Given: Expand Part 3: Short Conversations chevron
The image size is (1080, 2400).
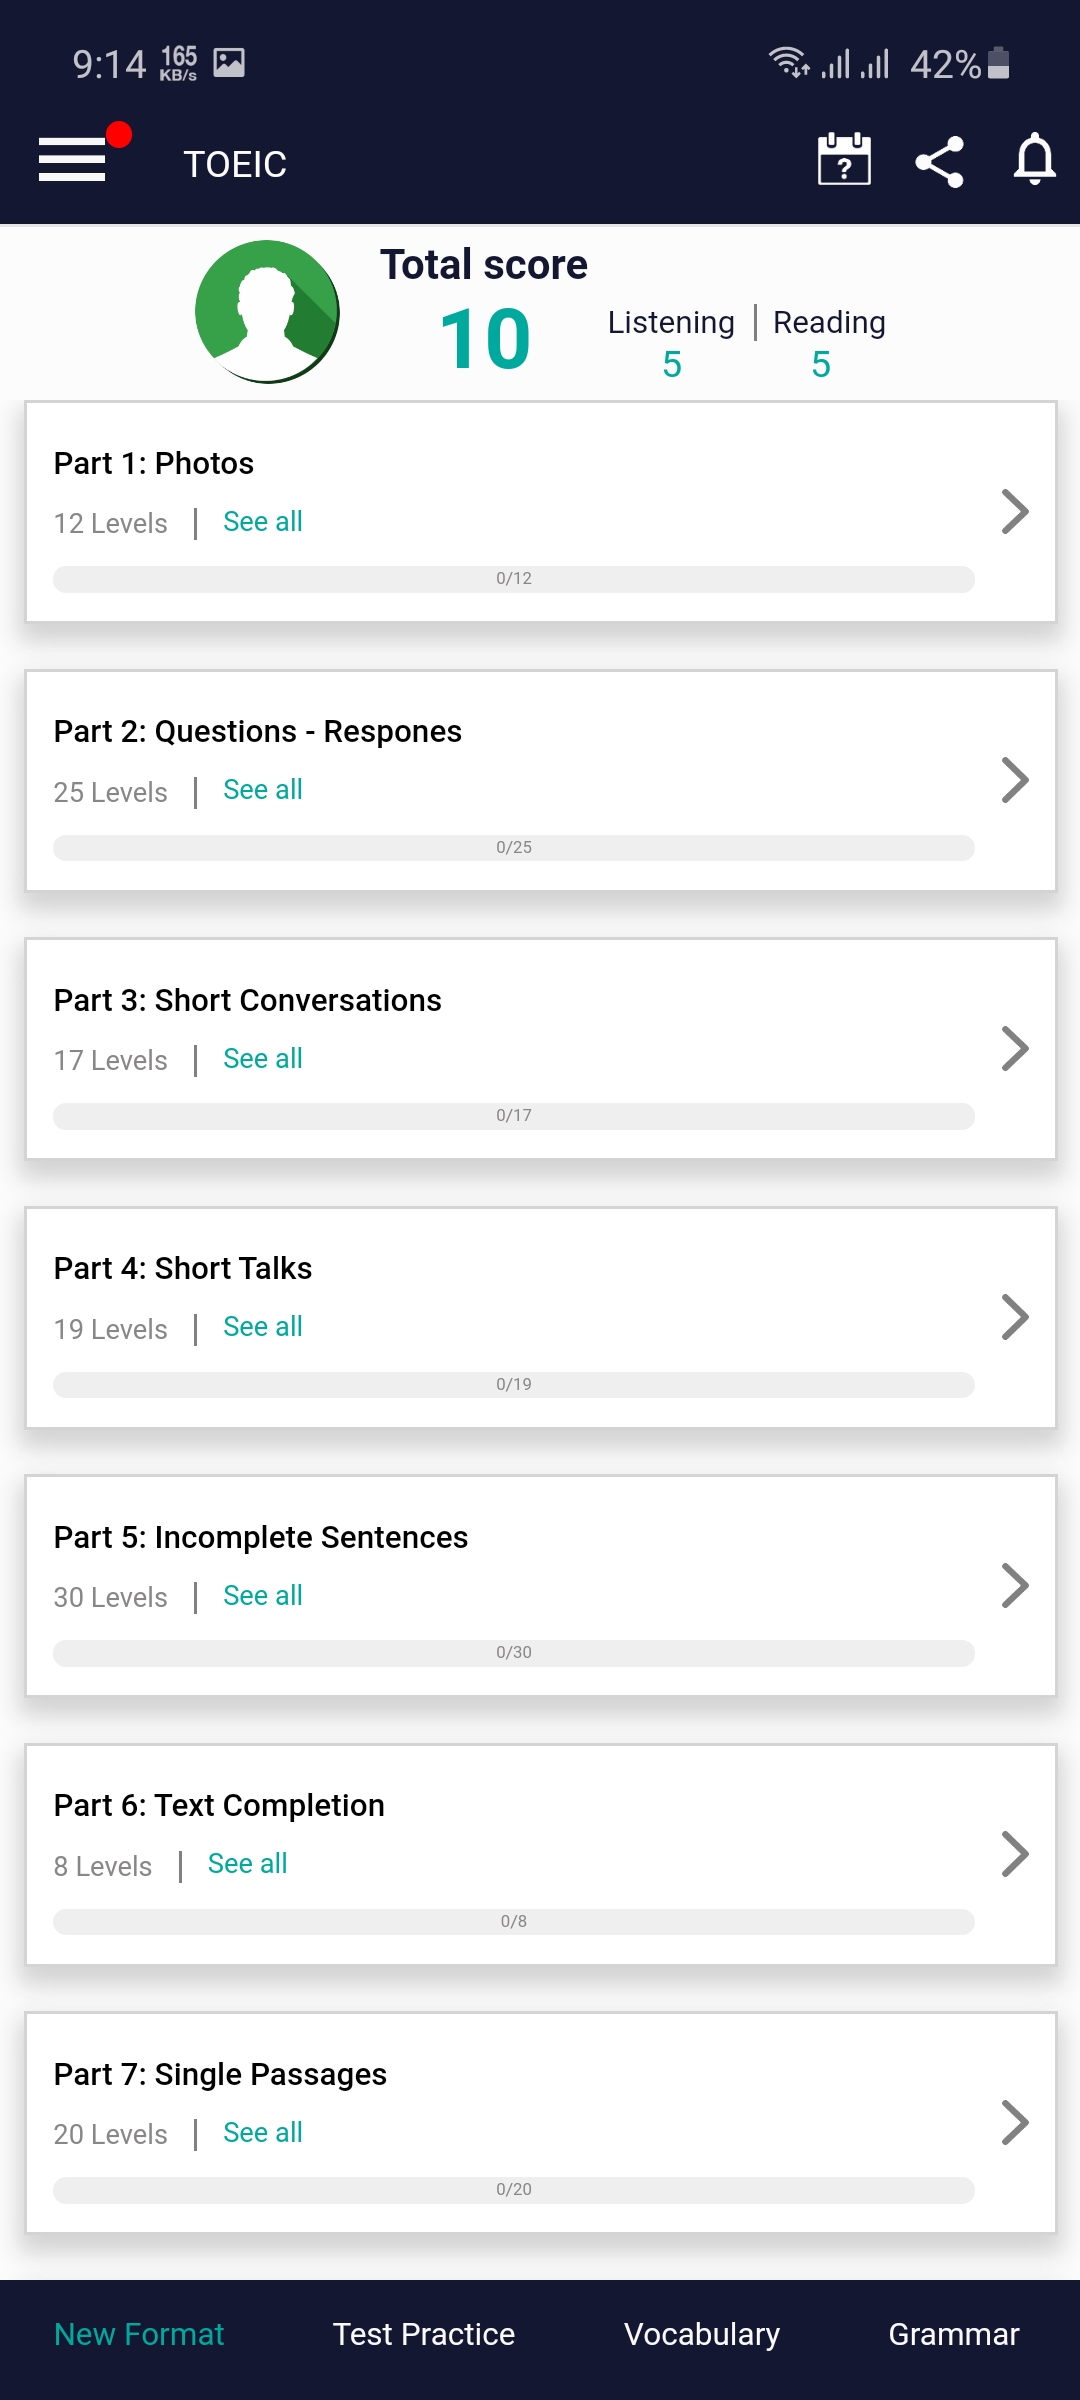Looking at the screenshot, I should click(1014, 1049).
